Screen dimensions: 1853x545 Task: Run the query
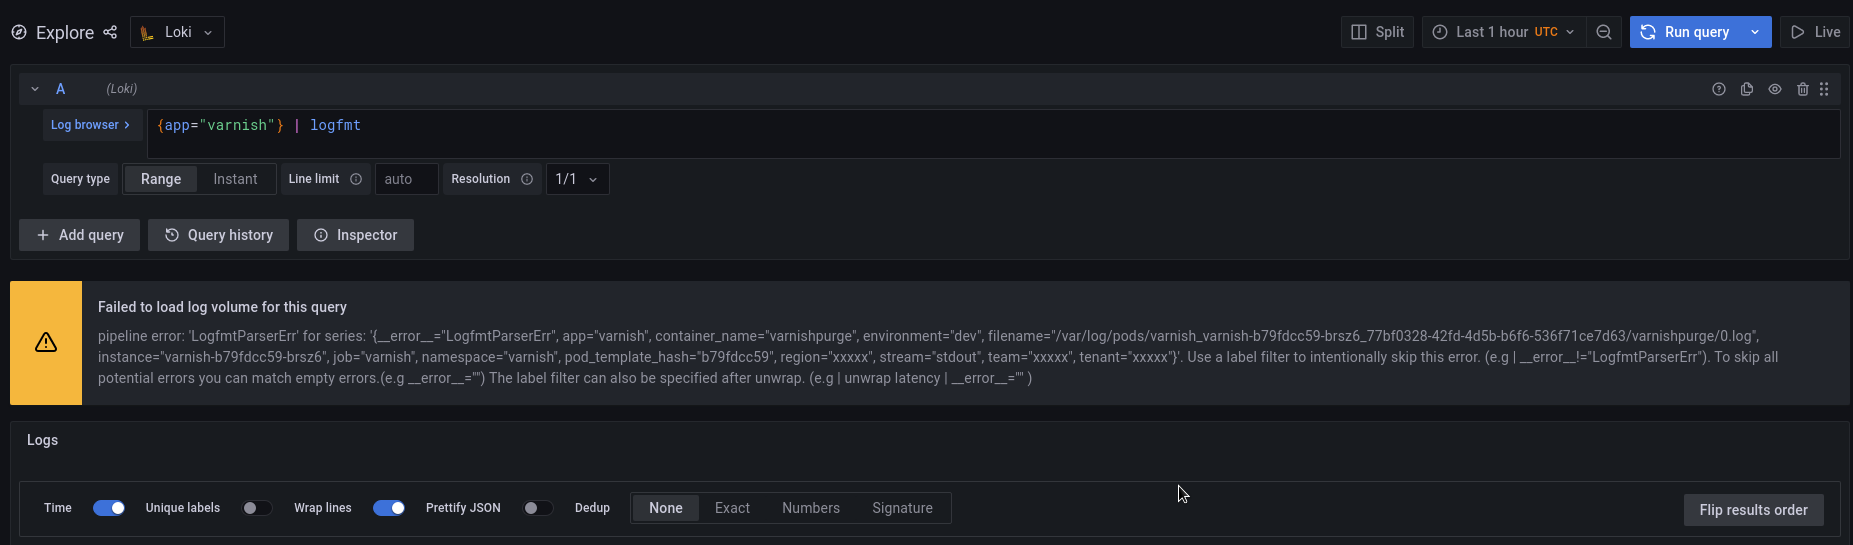pos(1685,32)
